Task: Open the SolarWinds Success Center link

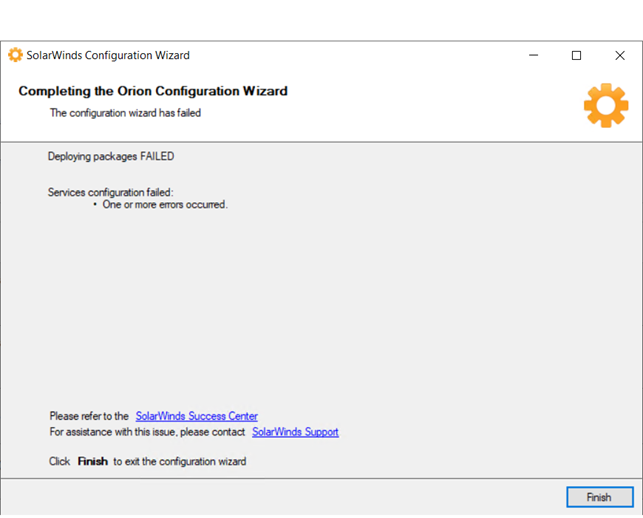Action: point(197,416)
